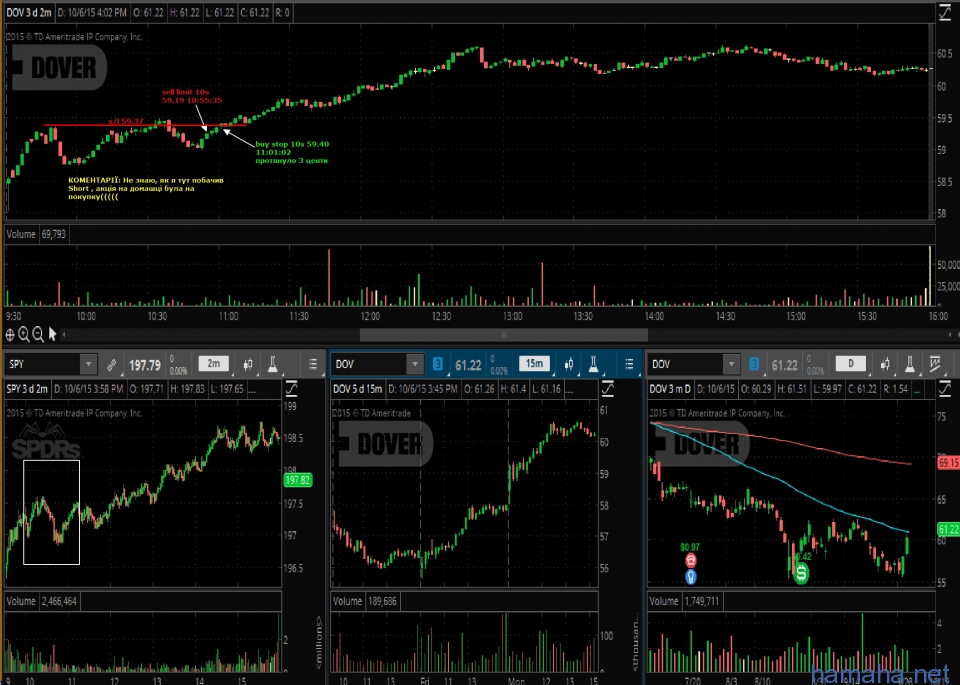
Task: Click the link icon beside the SPY symbol
Action: coord(111,365)
